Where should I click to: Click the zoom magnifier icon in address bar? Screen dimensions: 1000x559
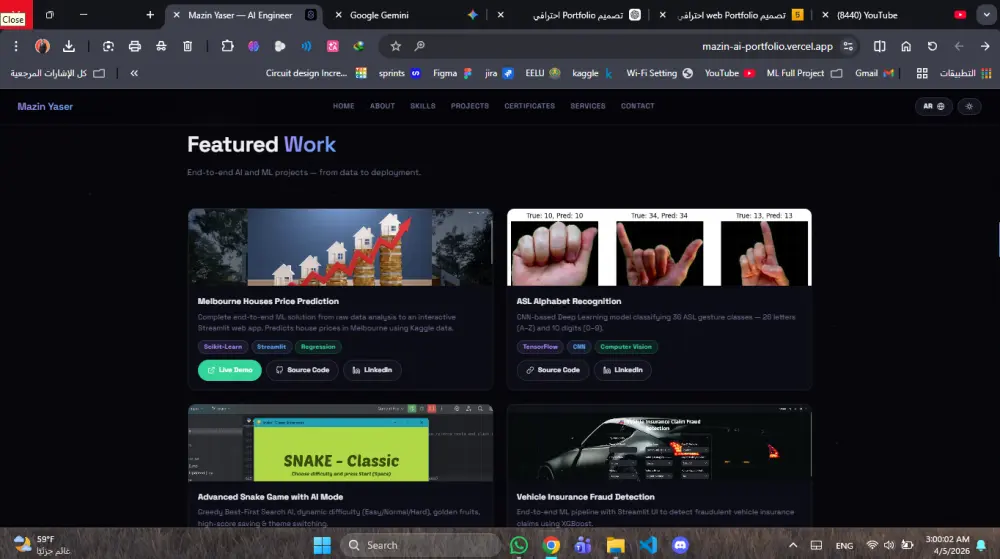tap(420, 46)
